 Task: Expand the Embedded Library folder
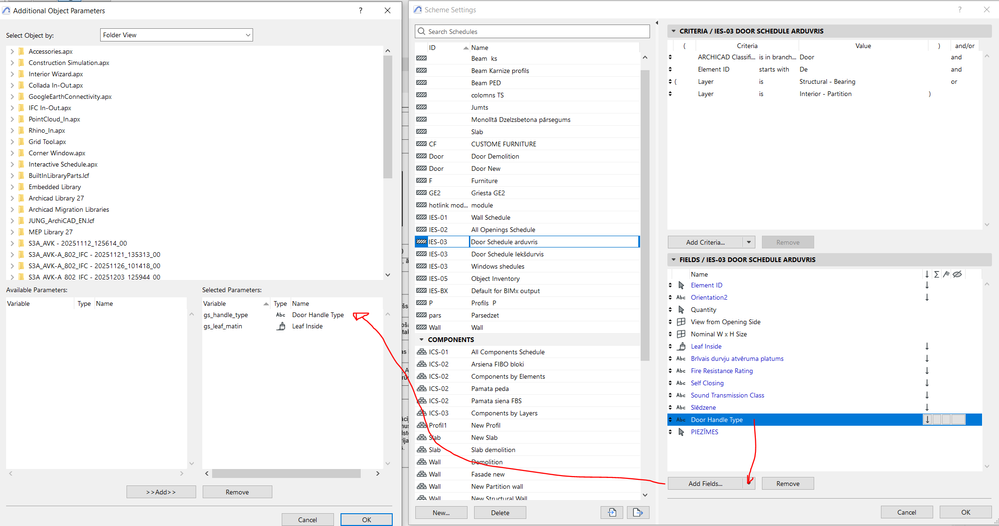(12, 187)
